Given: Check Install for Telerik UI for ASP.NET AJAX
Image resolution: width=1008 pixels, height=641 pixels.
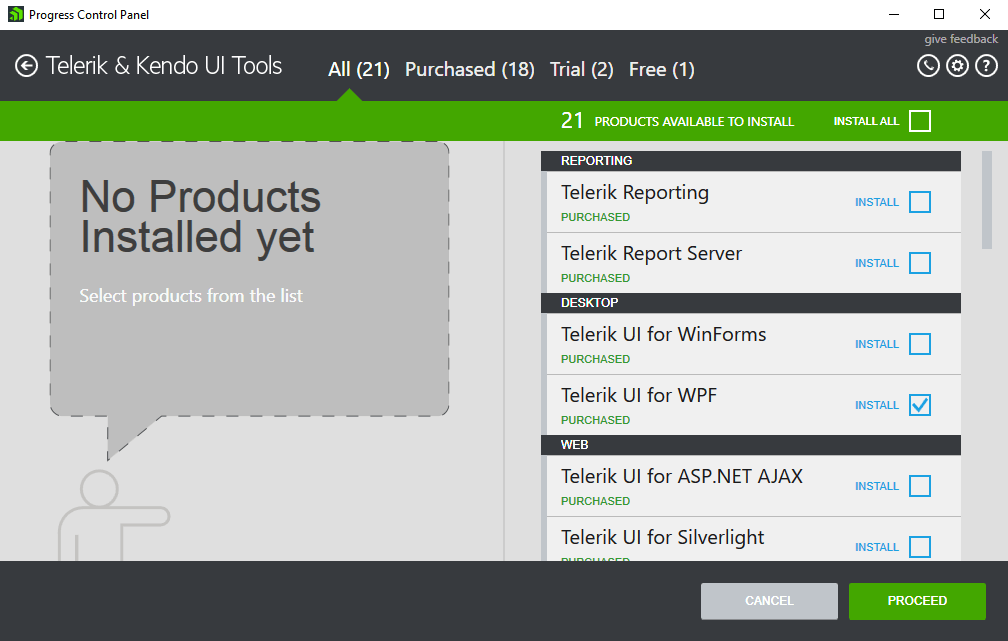Looking at the screenshot, I should pyautogui.click(x=919, y=486).
